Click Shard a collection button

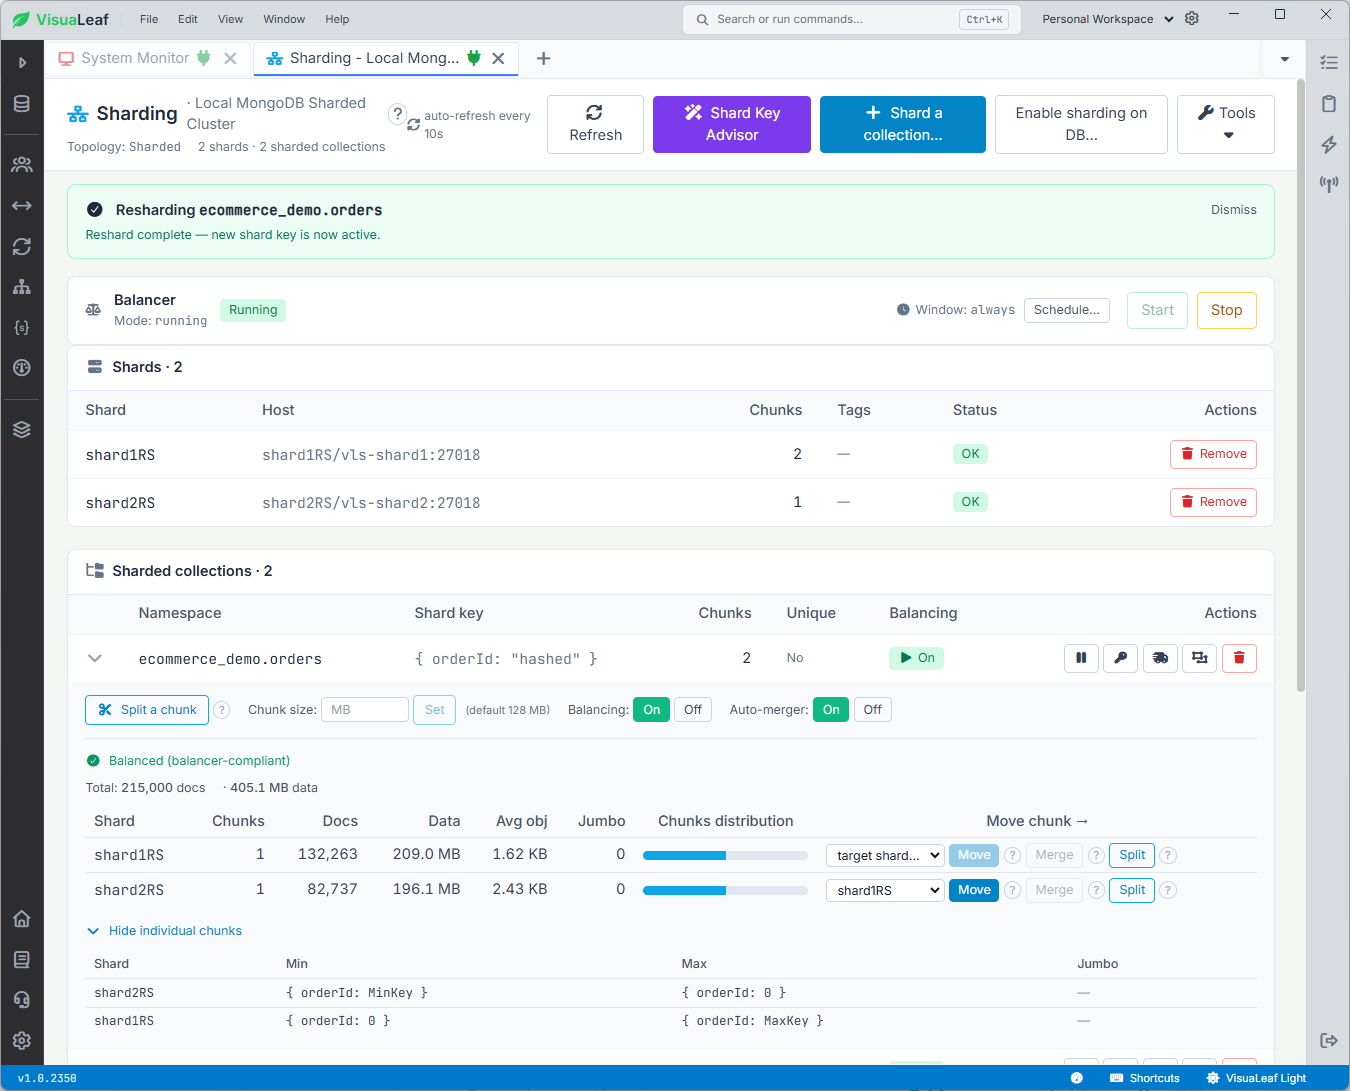[x=903, y=124]
